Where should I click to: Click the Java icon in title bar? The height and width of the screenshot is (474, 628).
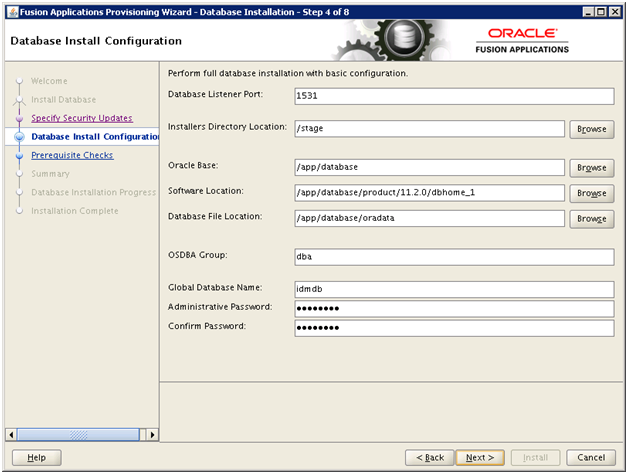(x=13, y=12)
